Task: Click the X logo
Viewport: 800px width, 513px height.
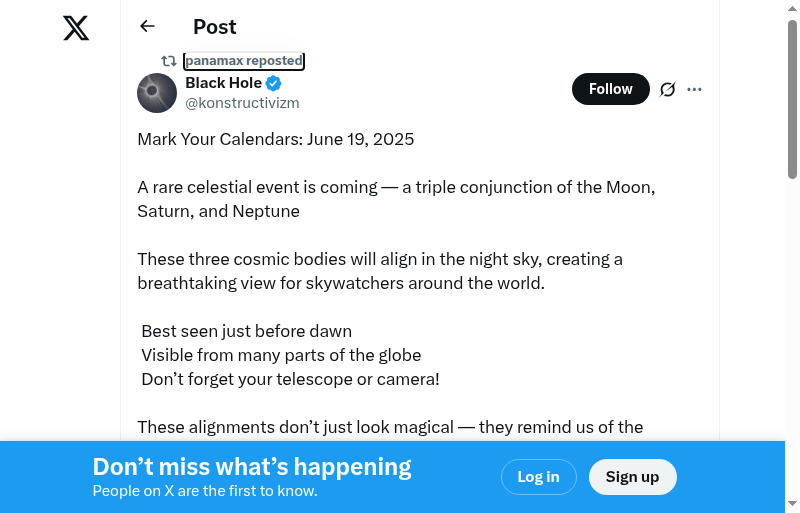Action: tap(76, 28)
